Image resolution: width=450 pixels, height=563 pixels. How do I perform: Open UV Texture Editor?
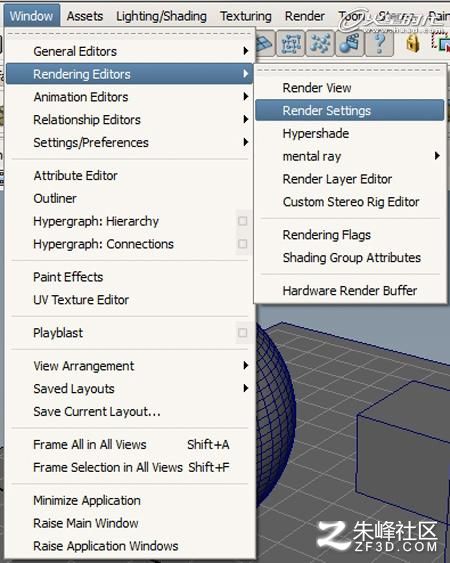pyautogui.click(x=81, y=300)
